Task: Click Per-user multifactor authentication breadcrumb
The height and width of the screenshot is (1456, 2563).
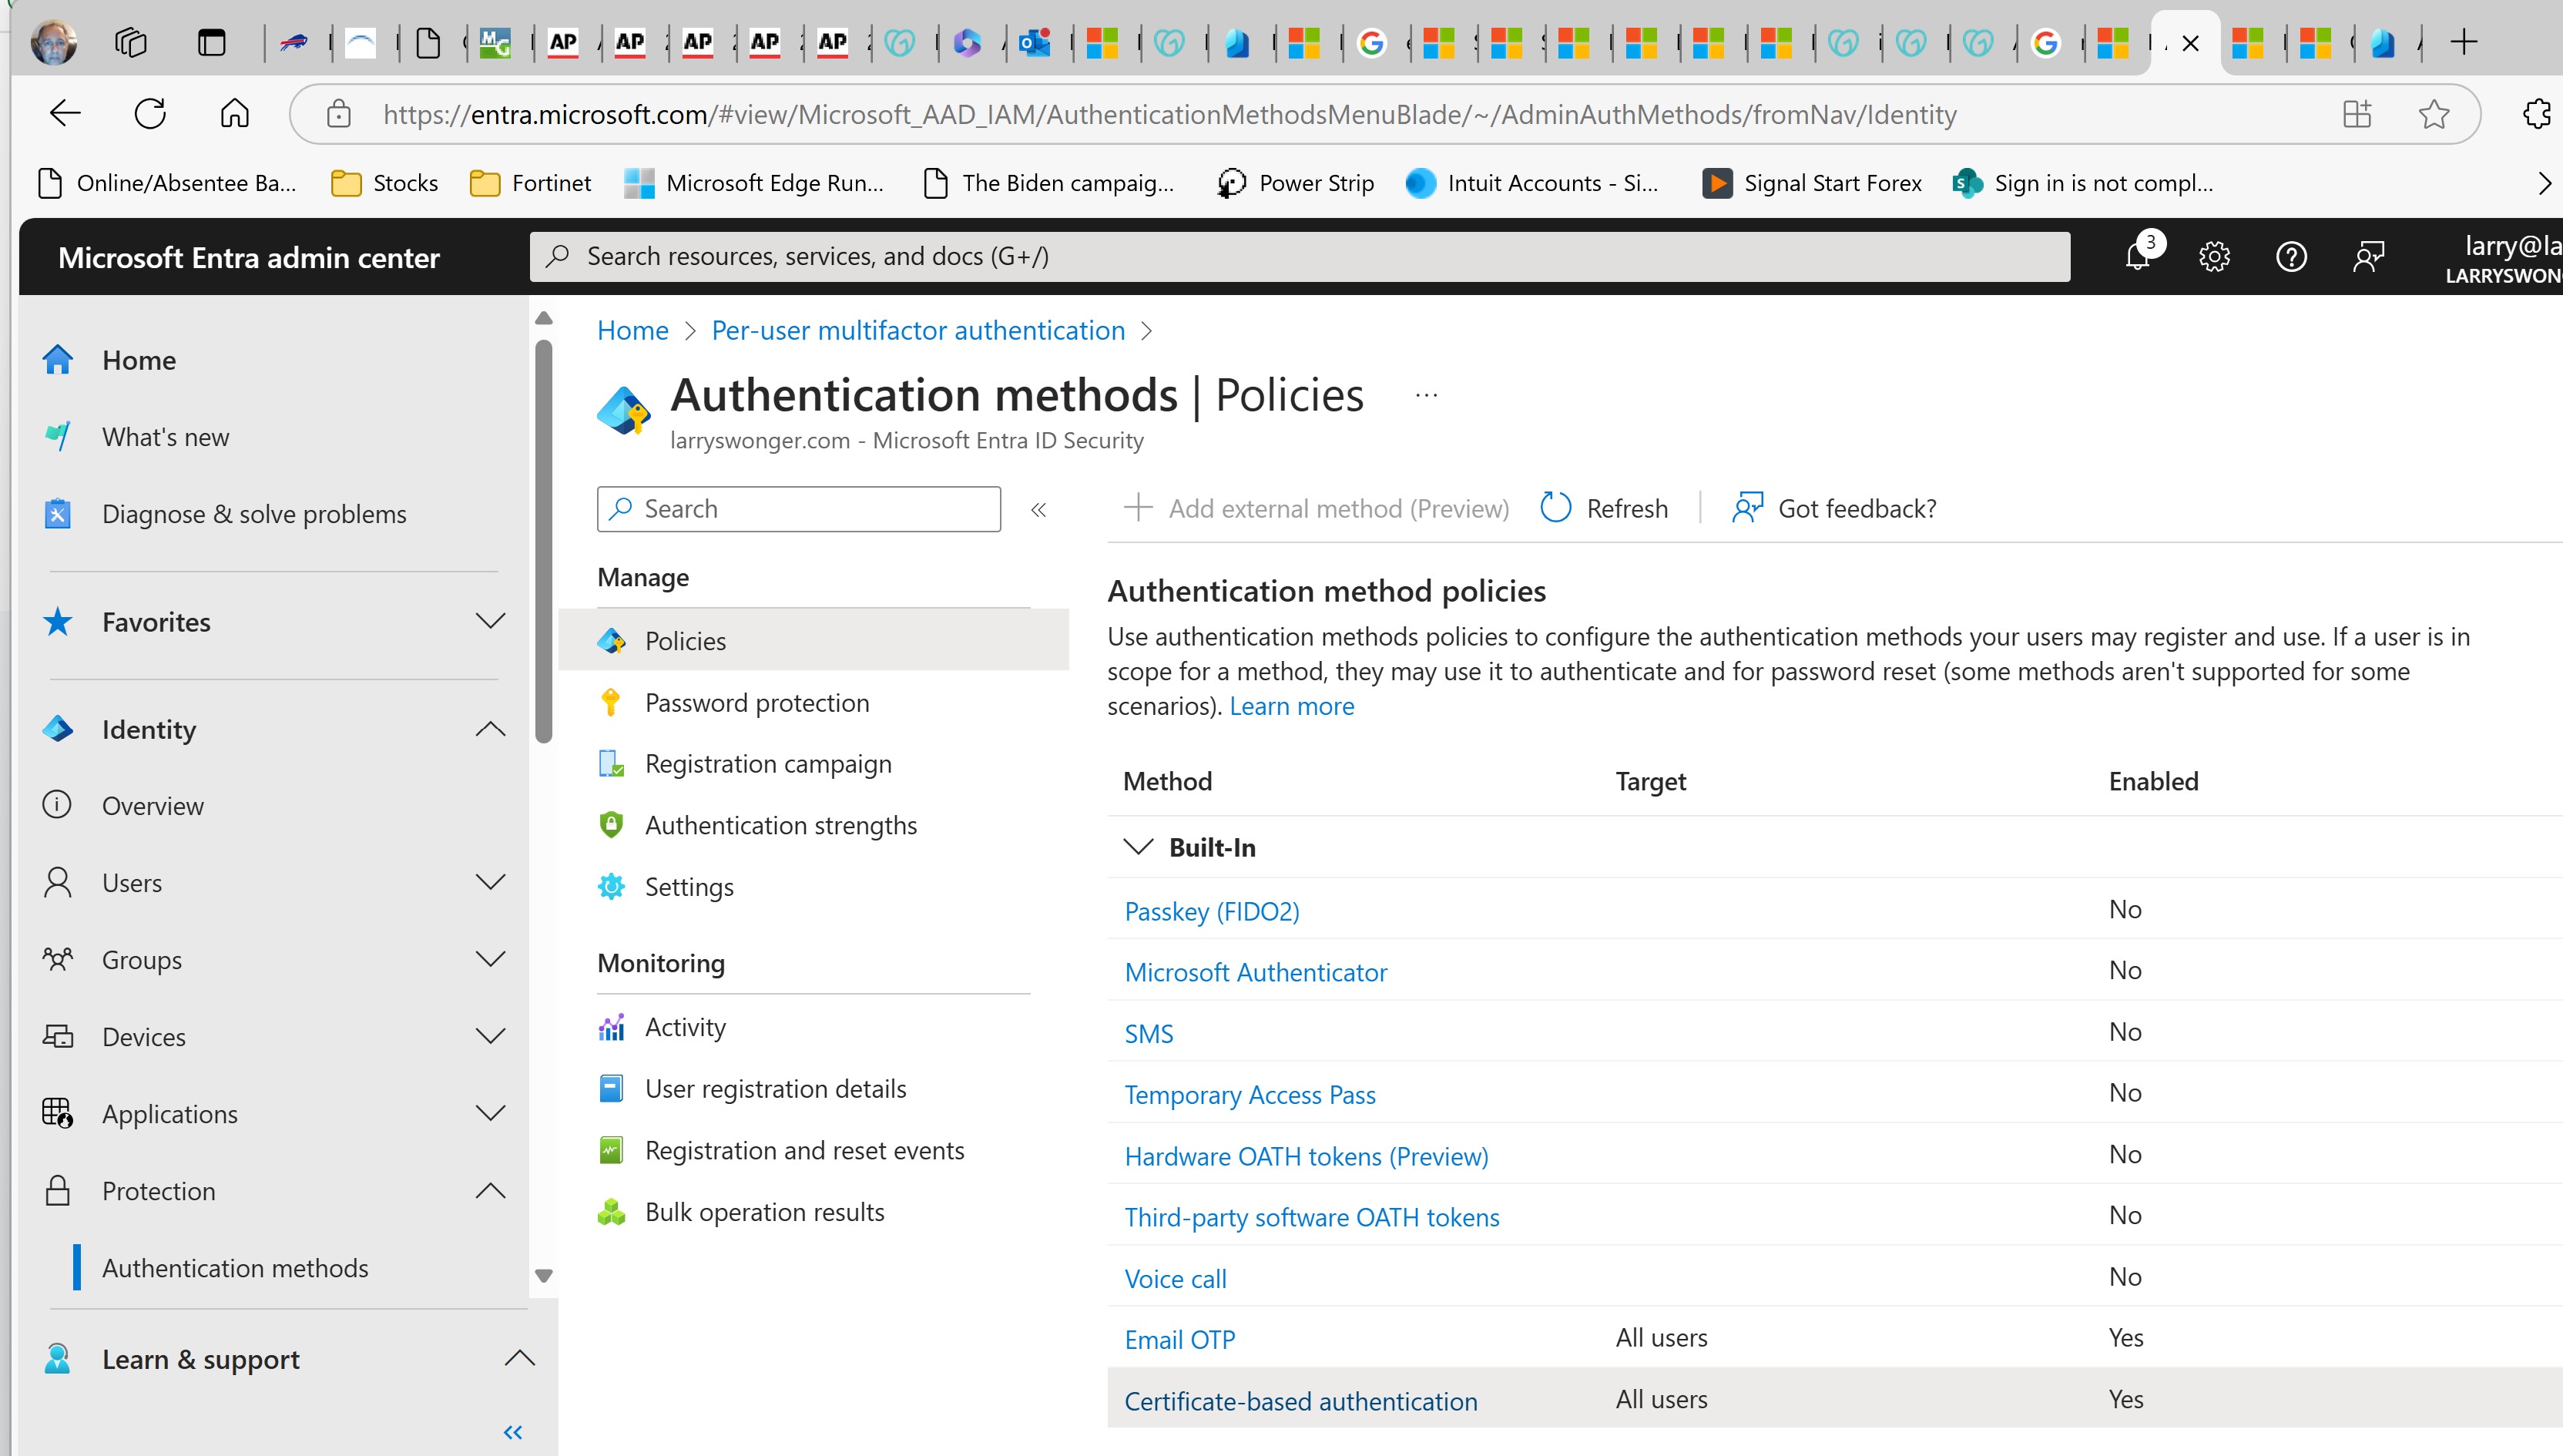Action: (917, 330)
